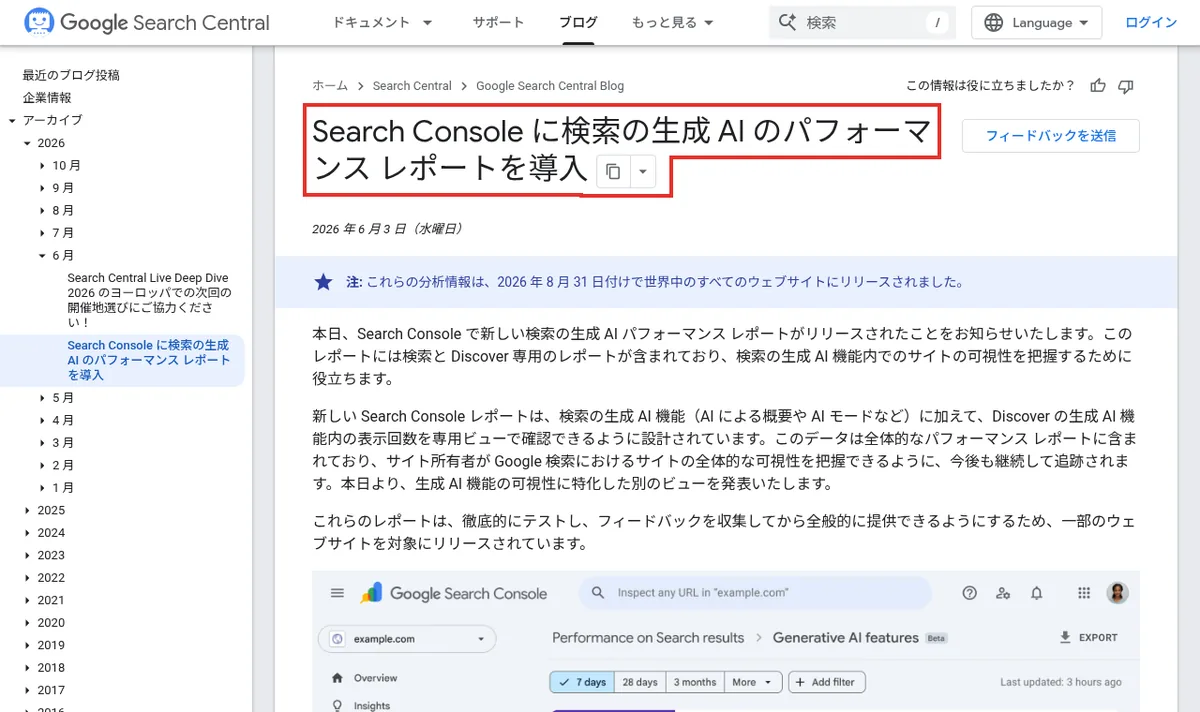Image resolution: width=1200 pixels, height=712 pixels.
Task: Click the Add filter button
Action: 827,682
